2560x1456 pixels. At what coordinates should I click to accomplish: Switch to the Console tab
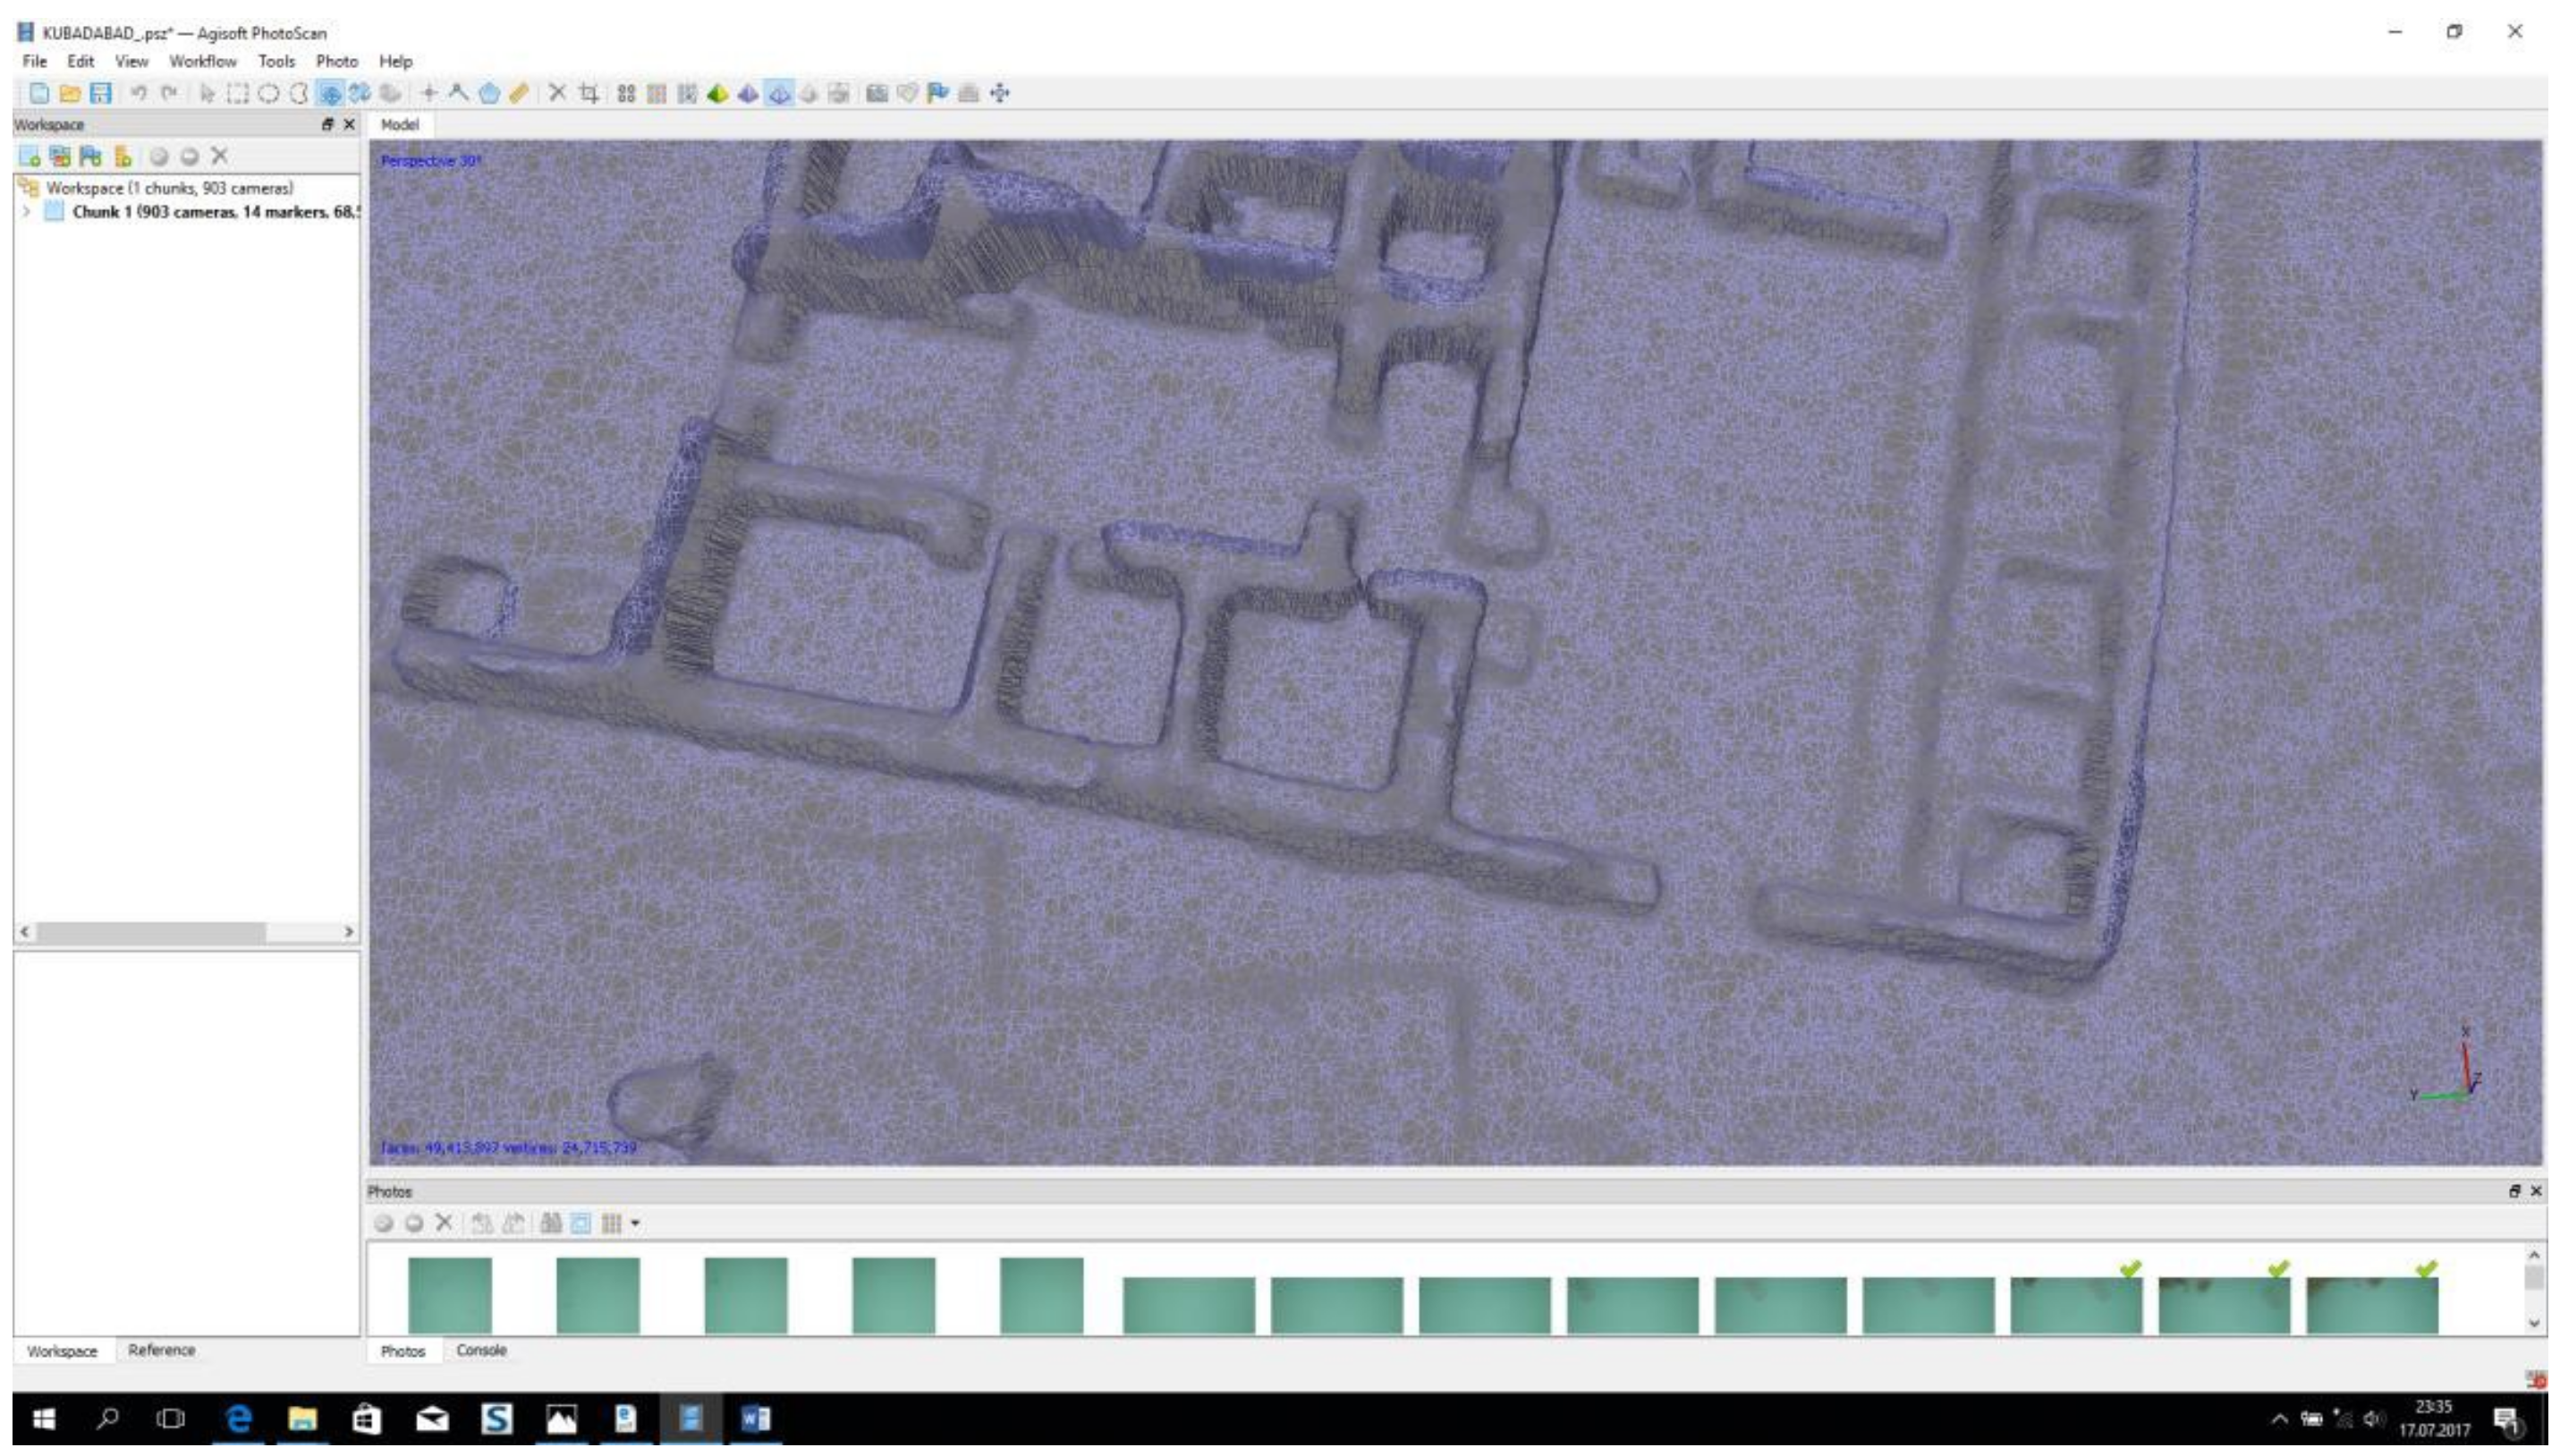(481, 1350)
